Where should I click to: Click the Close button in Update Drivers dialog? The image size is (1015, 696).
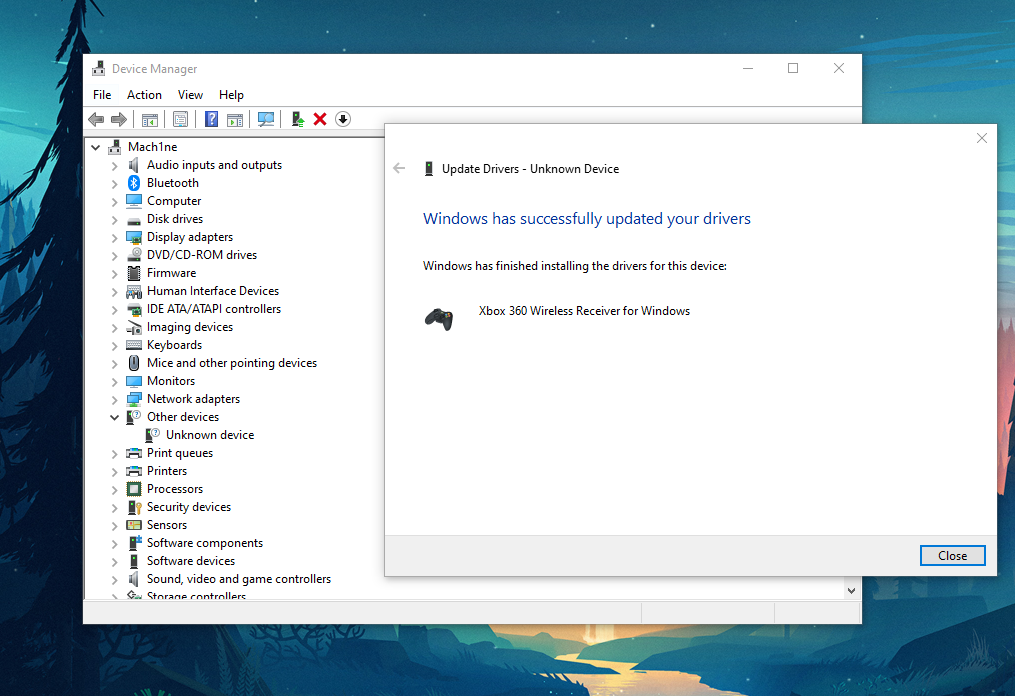(x=952, y=556)
